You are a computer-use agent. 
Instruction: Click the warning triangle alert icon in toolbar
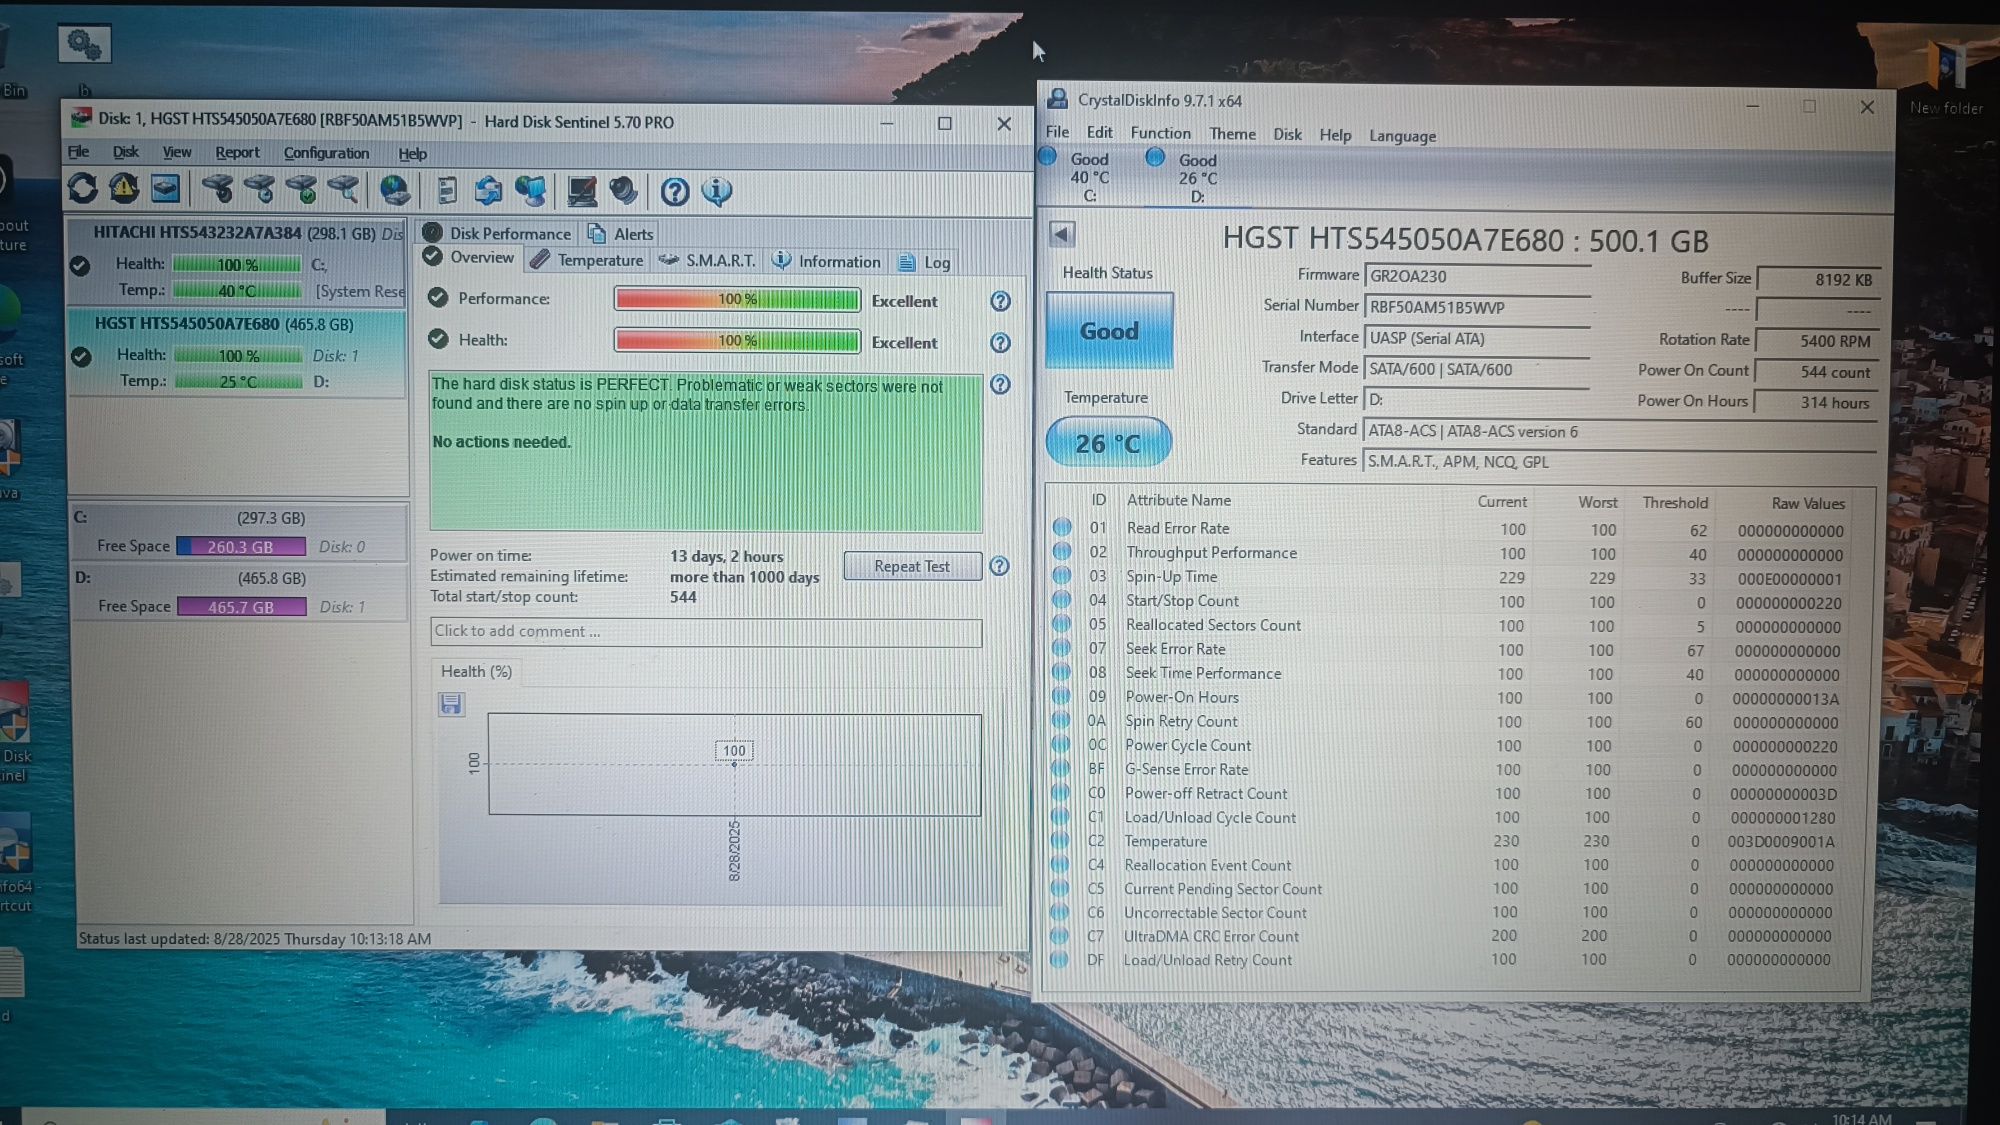pyautogui.click(x=124, y=188)
